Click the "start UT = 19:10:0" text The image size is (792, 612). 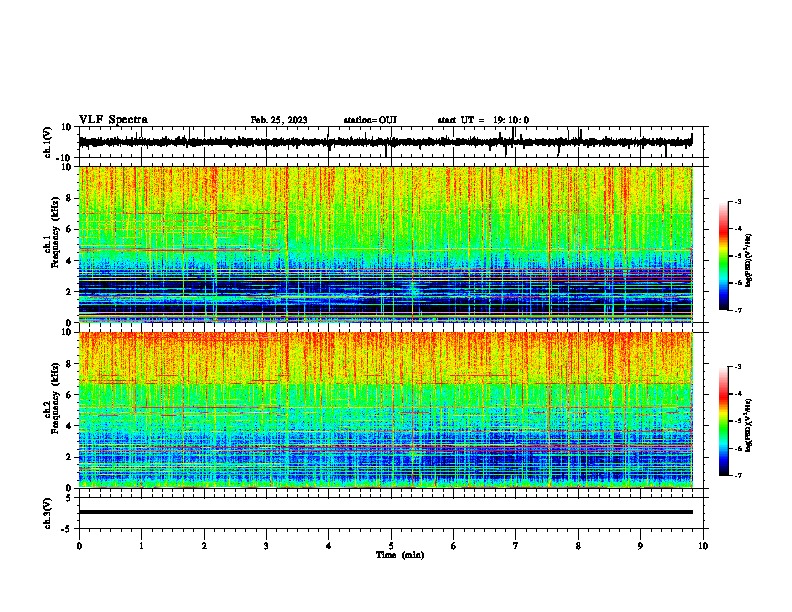[x=483, y=120]
